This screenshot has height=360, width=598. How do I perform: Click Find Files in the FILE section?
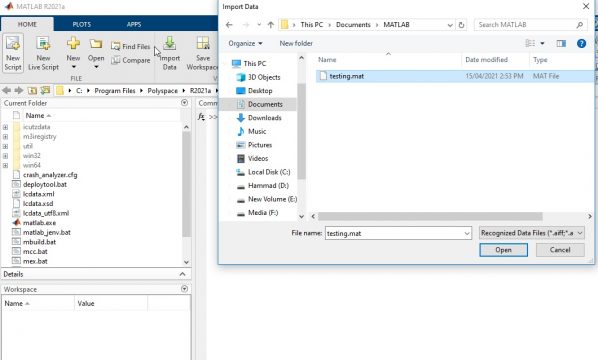(x=131, y=47)
